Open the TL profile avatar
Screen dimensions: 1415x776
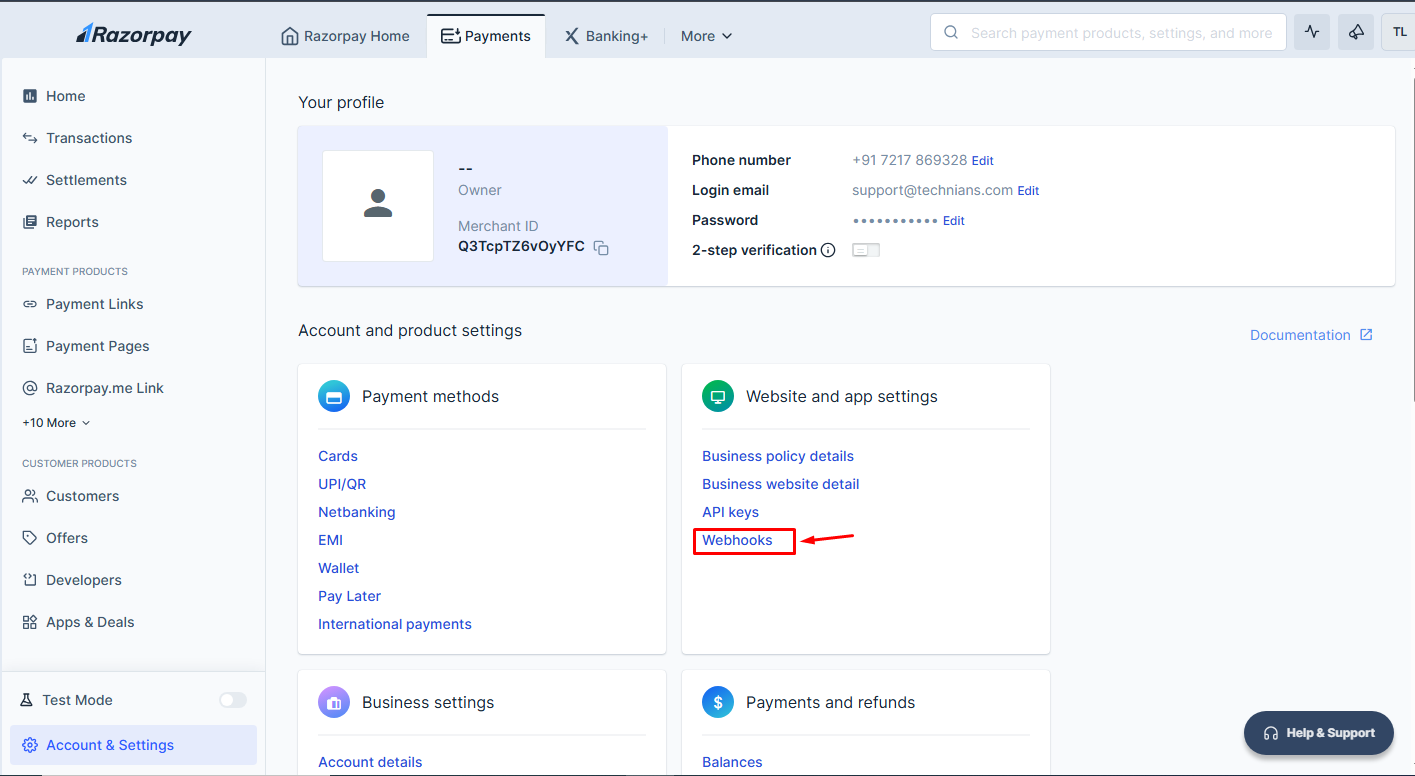[1399, 33]
